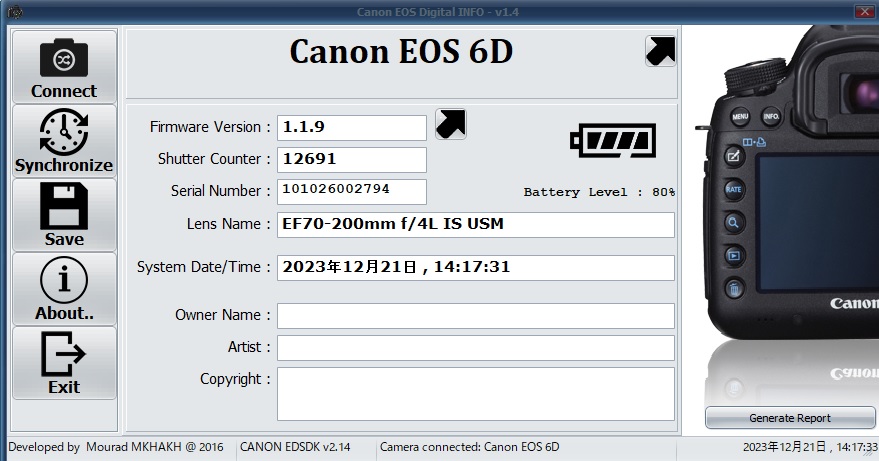Click the System Date/Time field
This screenshot has height=461, width=879.
tap(475, 268)
